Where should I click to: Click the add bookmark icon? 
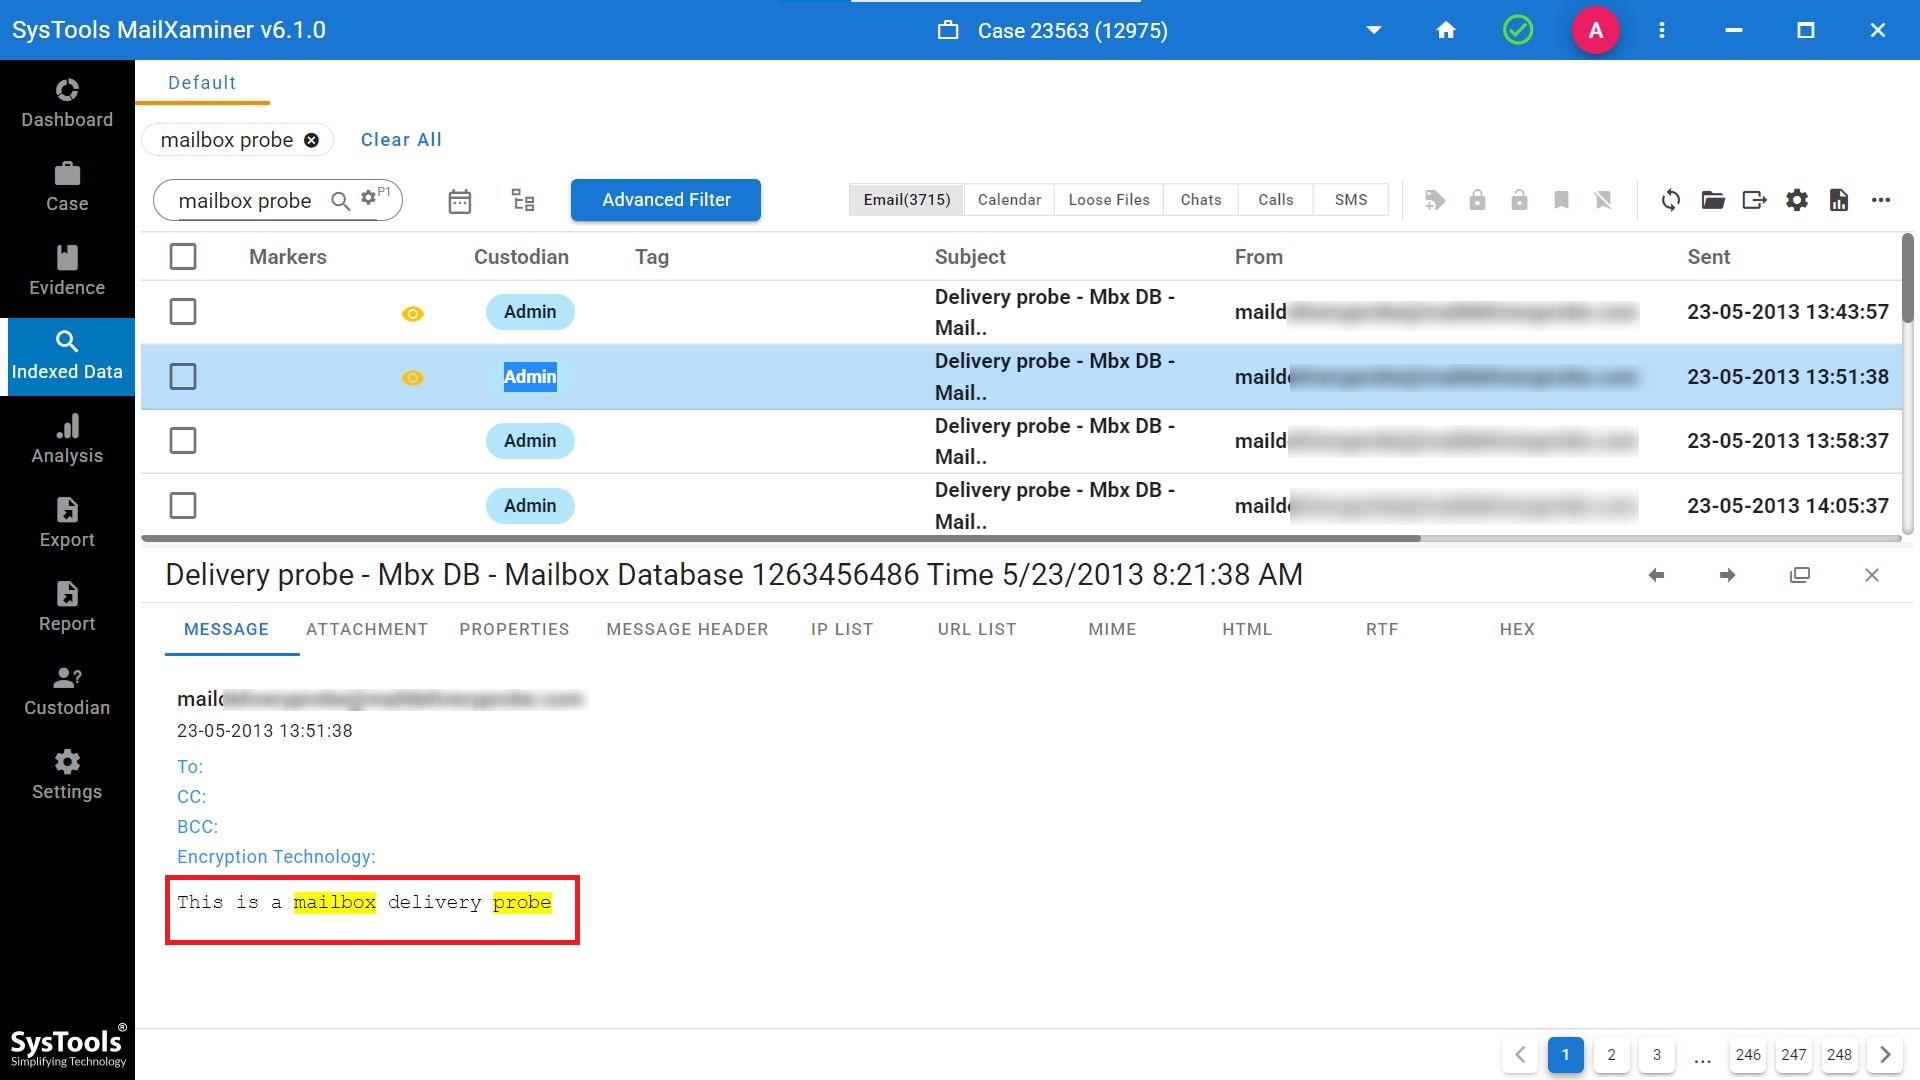[x=1561, y=200]
